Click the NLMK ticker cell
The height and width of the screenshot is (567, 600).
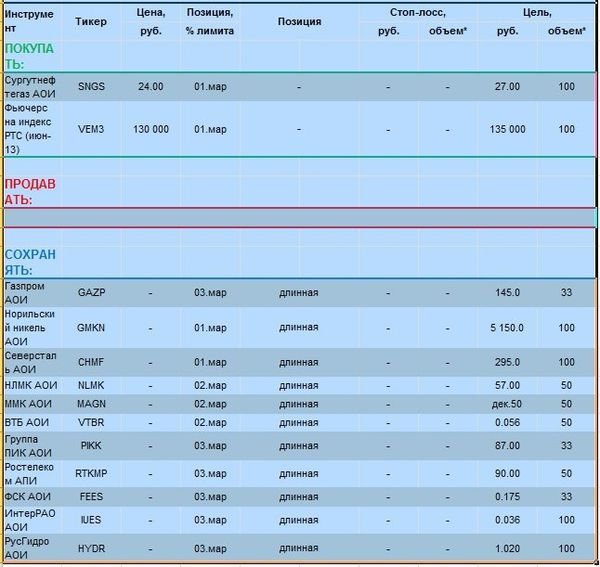pos(91,385)
